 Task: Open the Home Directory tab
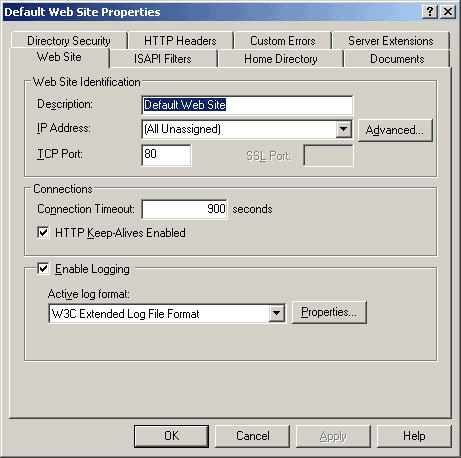pos(281,59)
